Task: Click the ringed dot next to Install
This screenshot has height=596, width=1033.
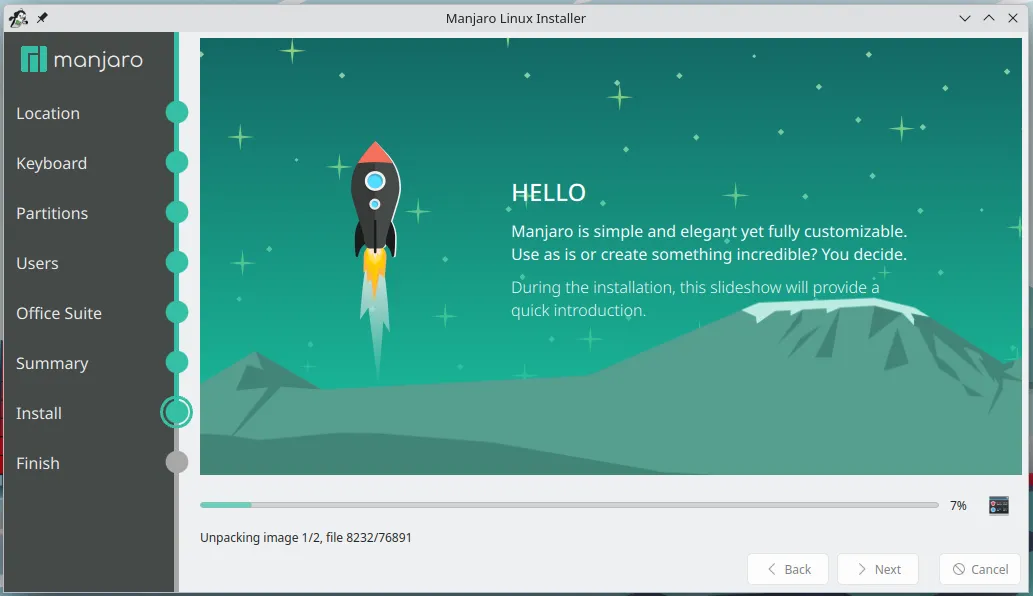Action: tap(177, 412)
